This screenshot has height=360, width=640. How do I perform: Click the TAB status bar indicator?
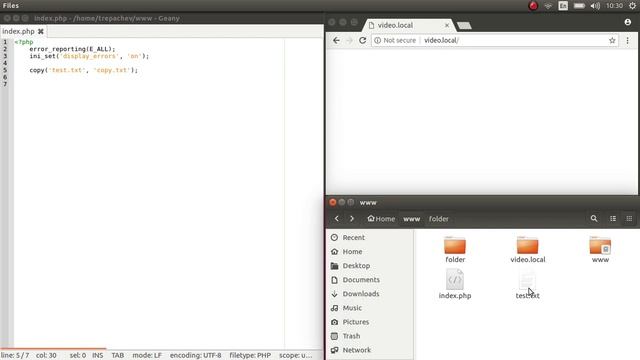click(118, 356)
